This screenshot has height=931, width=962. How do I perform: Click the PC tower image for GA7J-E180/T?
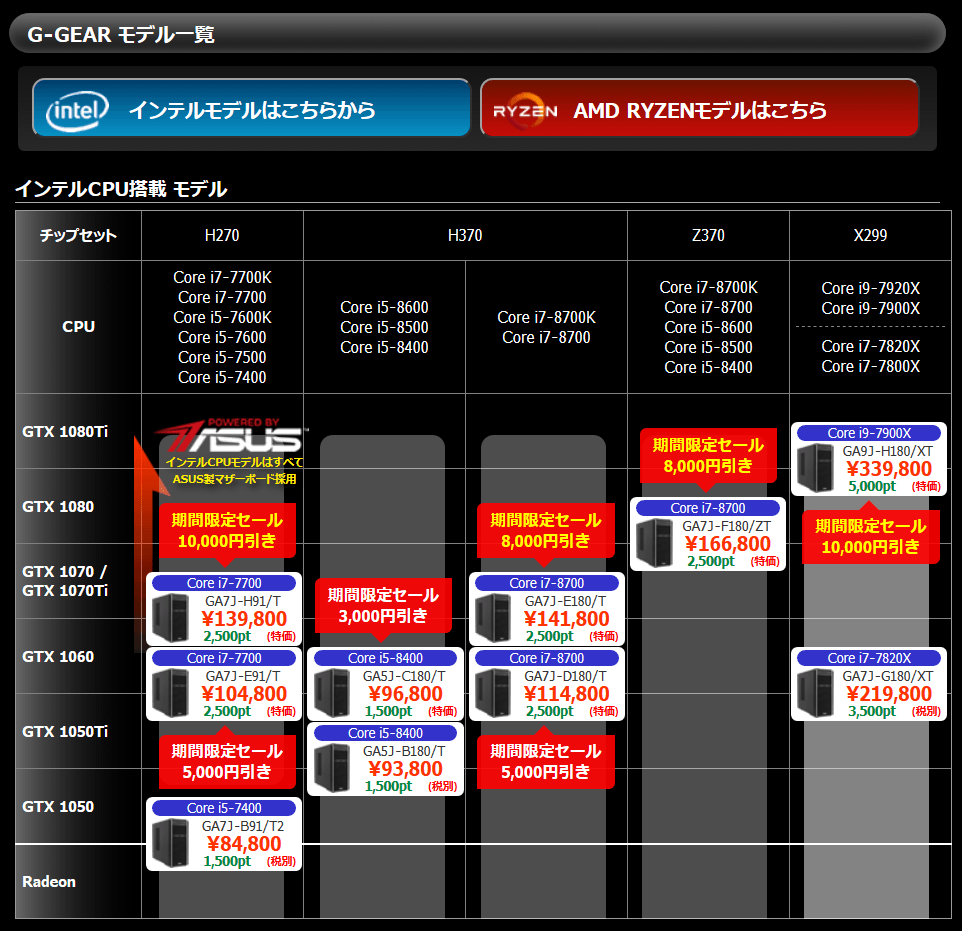click(x=493, y=617)
